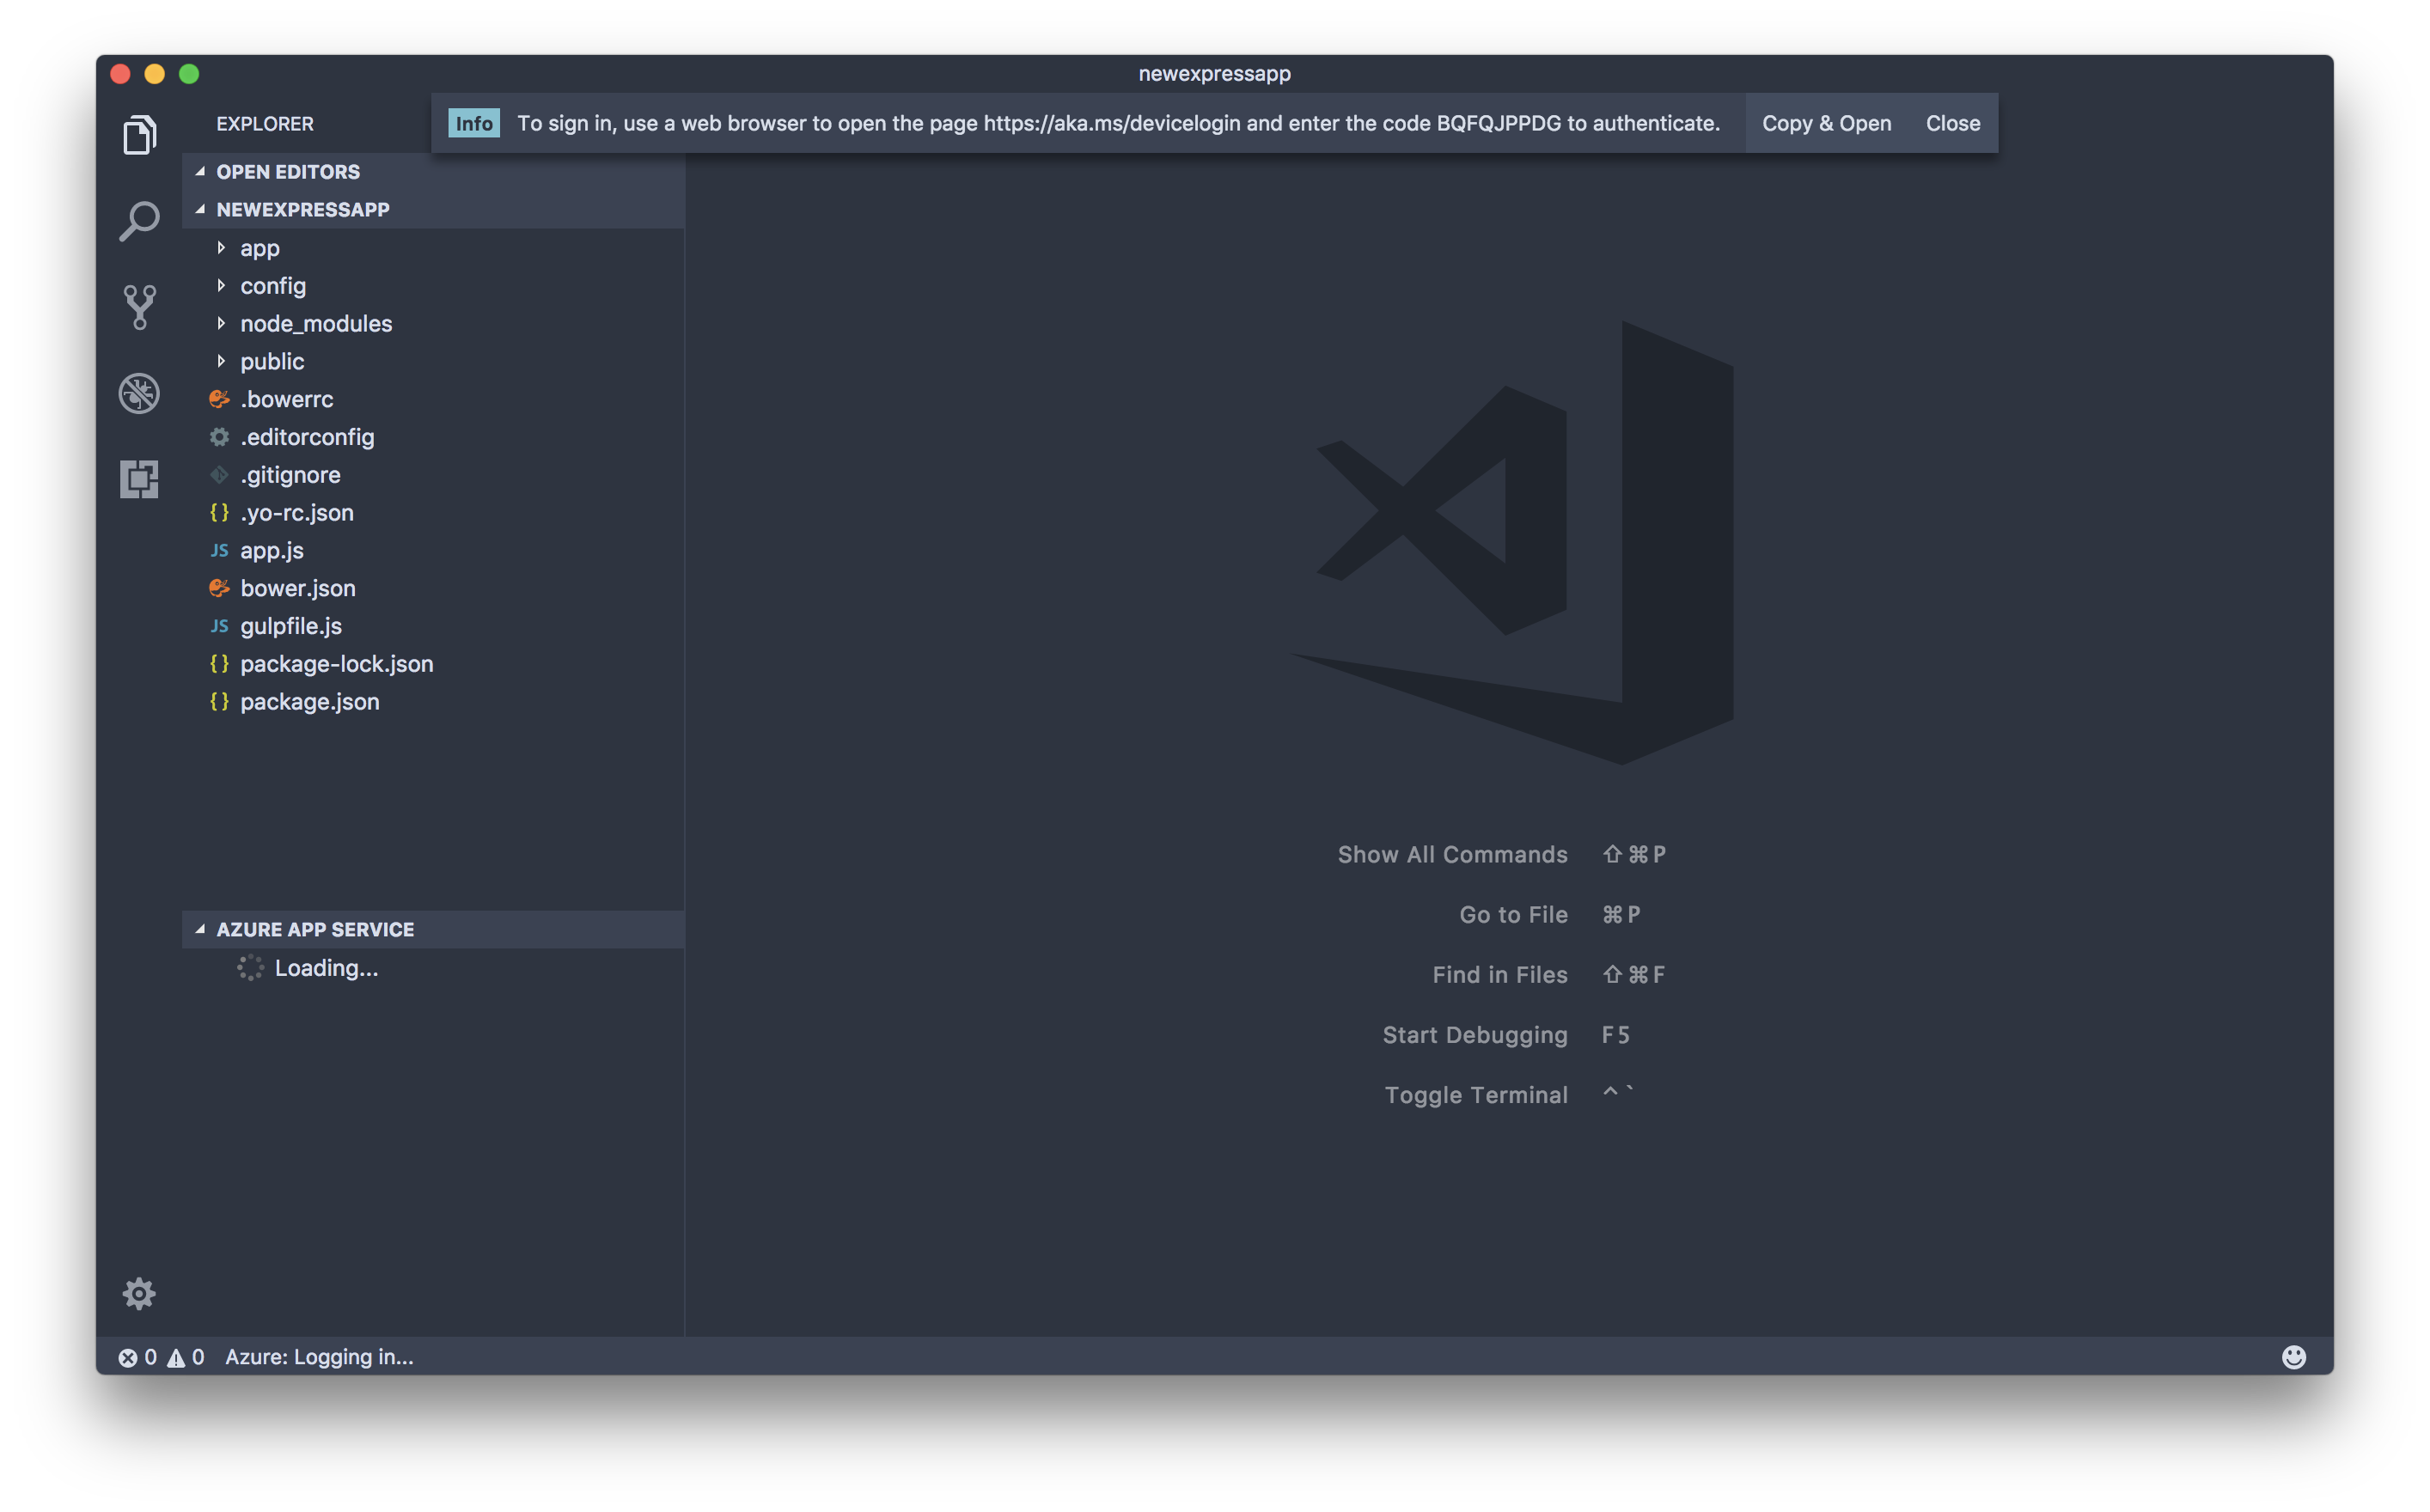Click the Loading spinner icon

click(x=250, y=967)
